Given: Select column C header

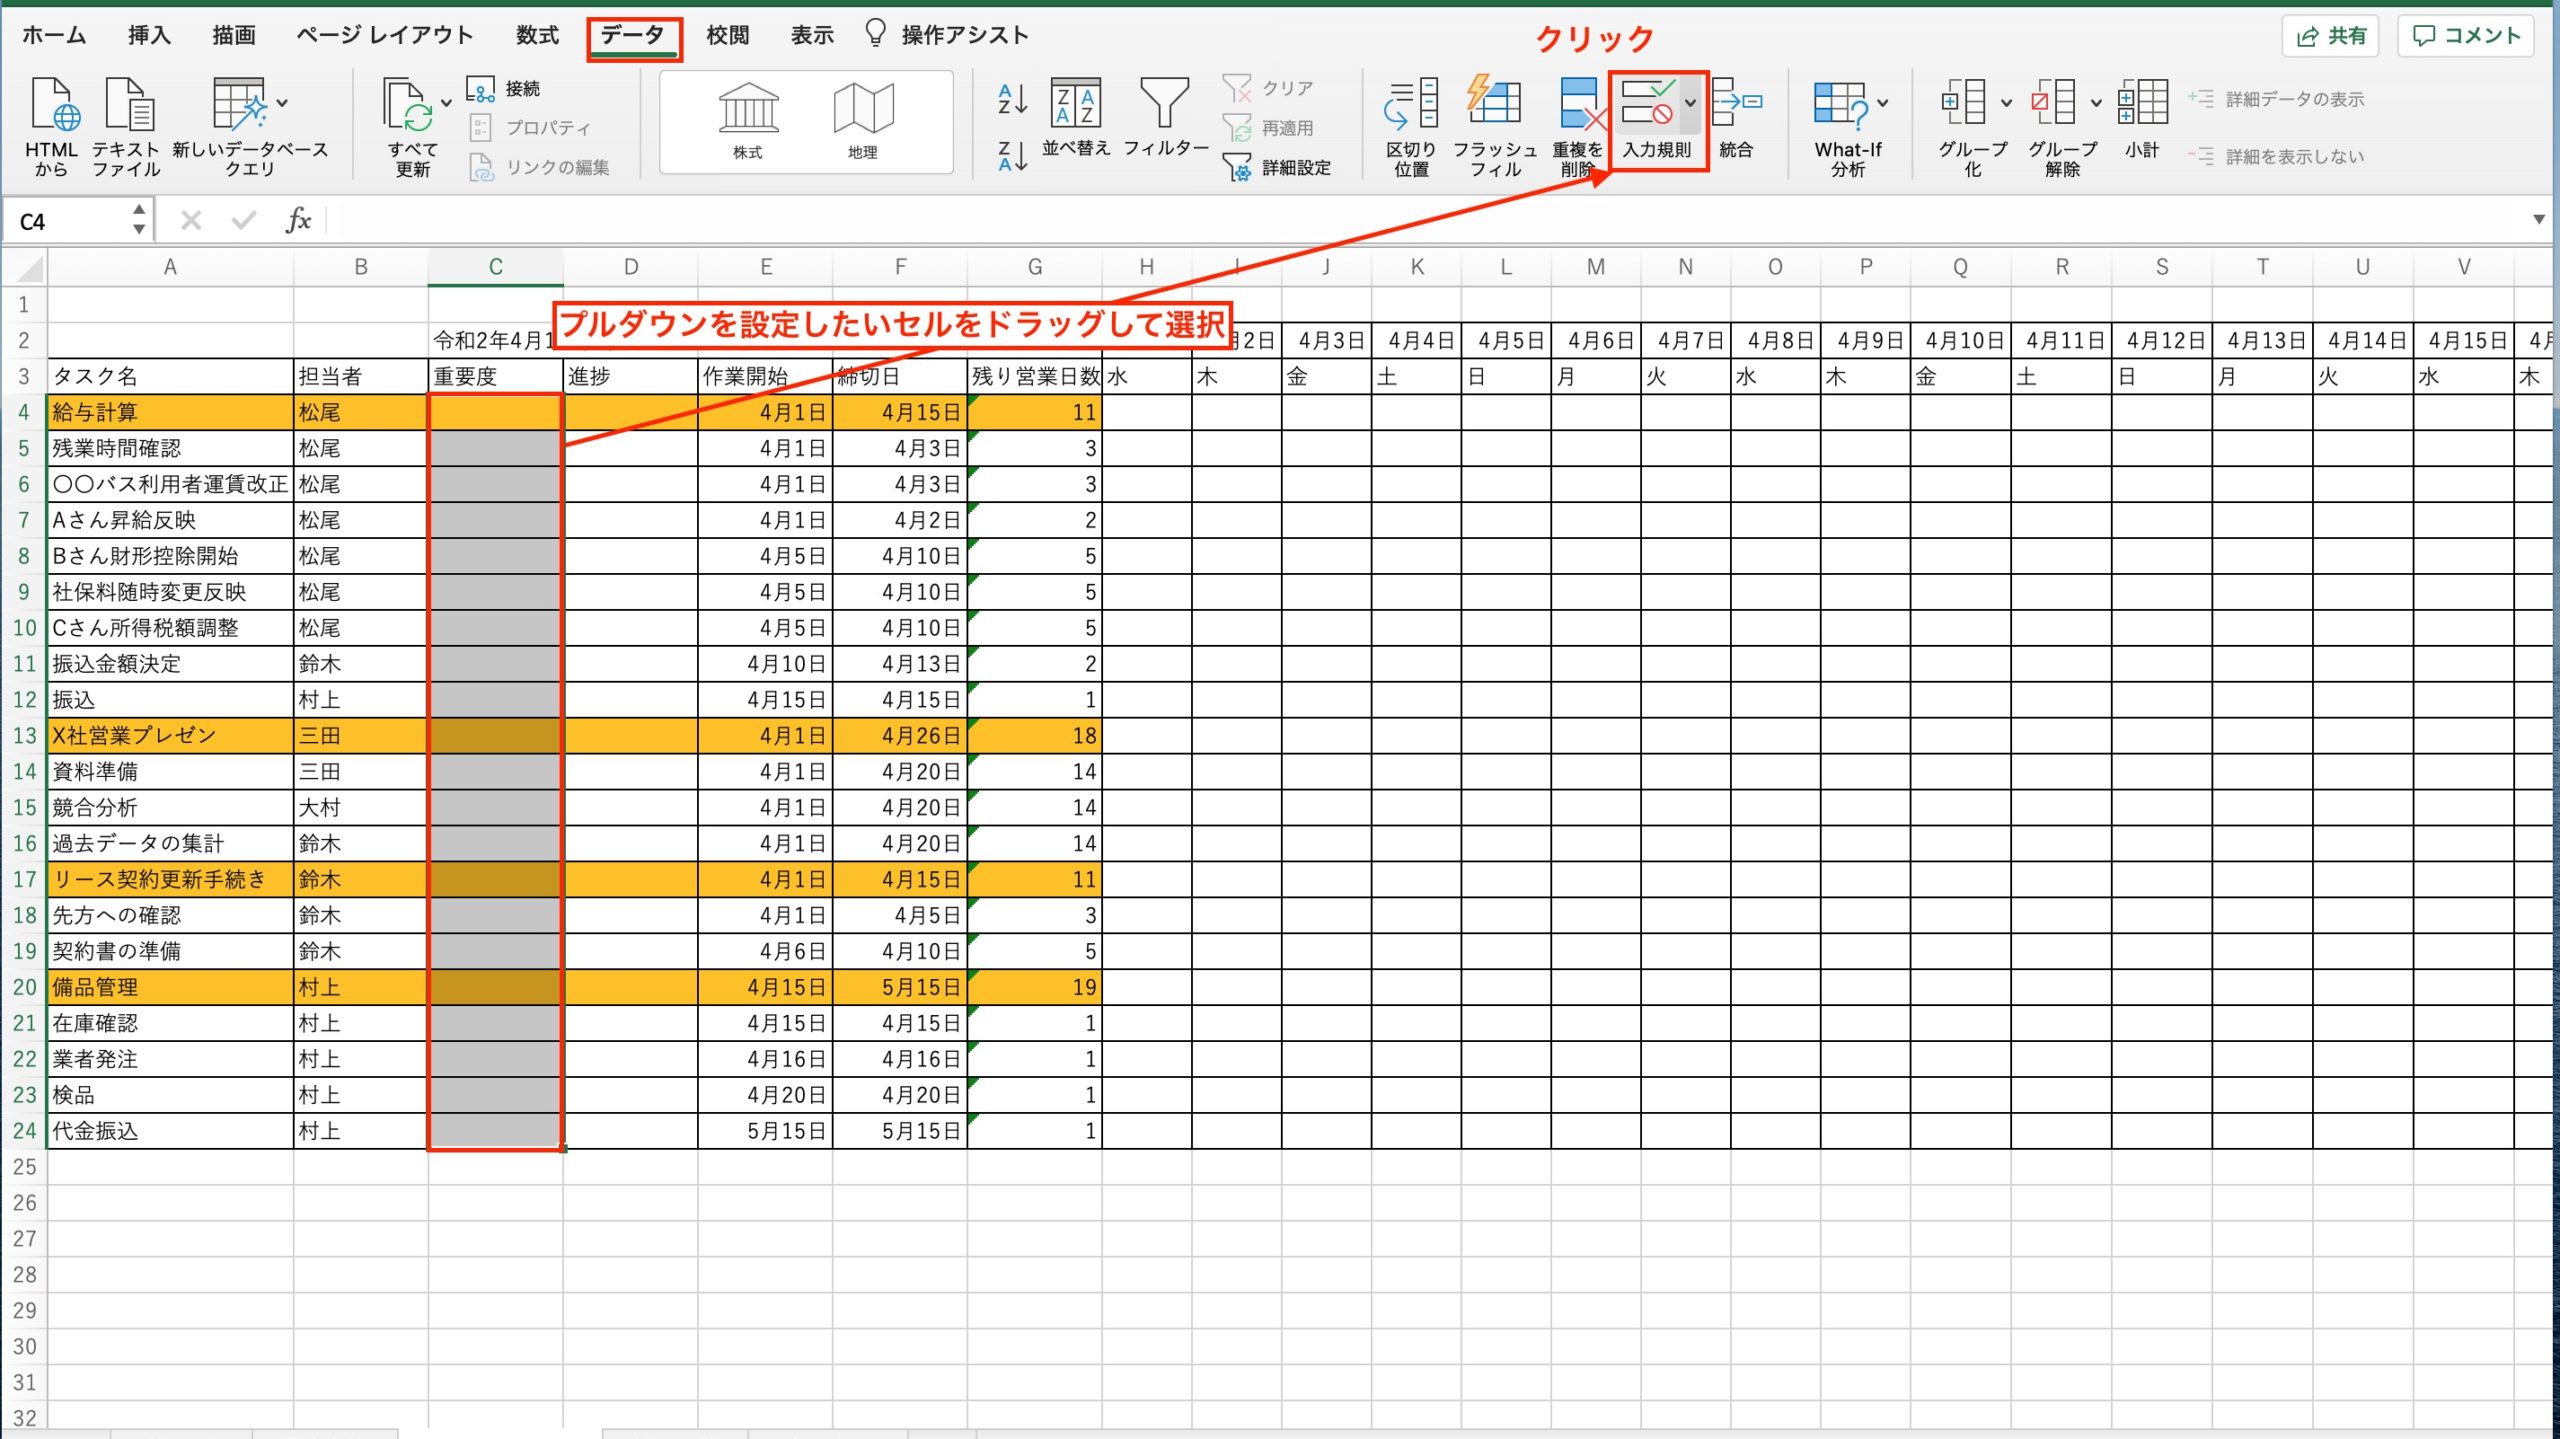Looking at the screenshot, I should pyautogui.click(x=496, y=267).
